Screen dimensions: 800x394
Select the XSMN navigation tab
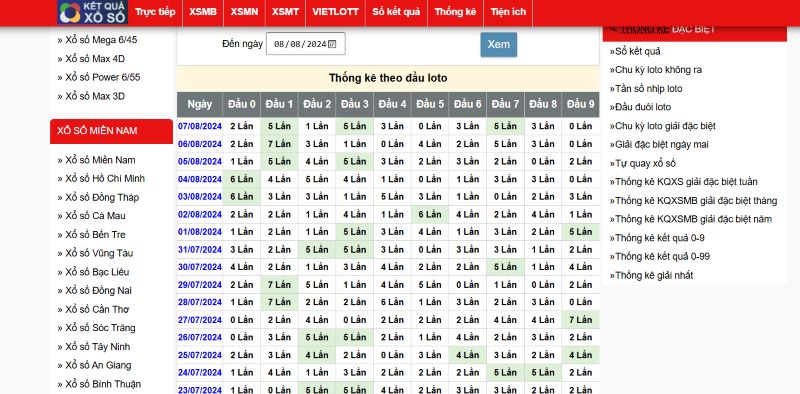[x=244, y=12]
